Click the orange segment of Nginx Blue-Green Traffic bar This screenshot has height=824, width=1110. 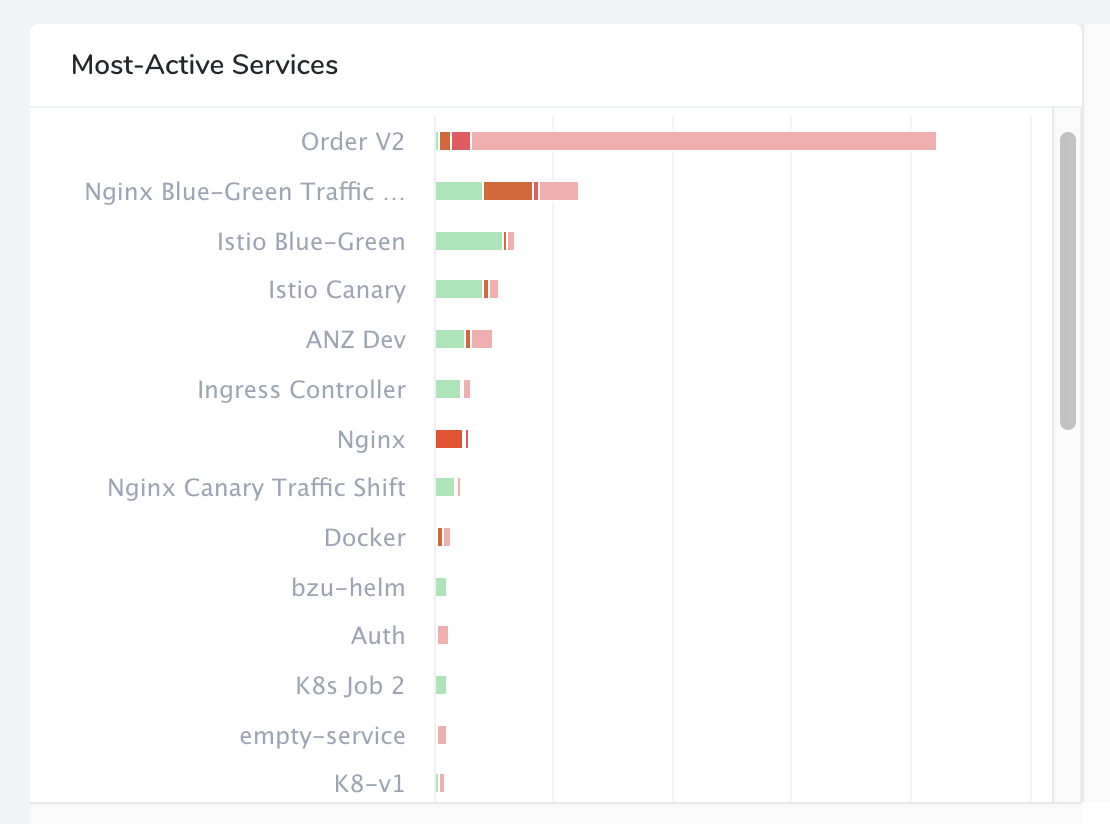tap(508, 191)
